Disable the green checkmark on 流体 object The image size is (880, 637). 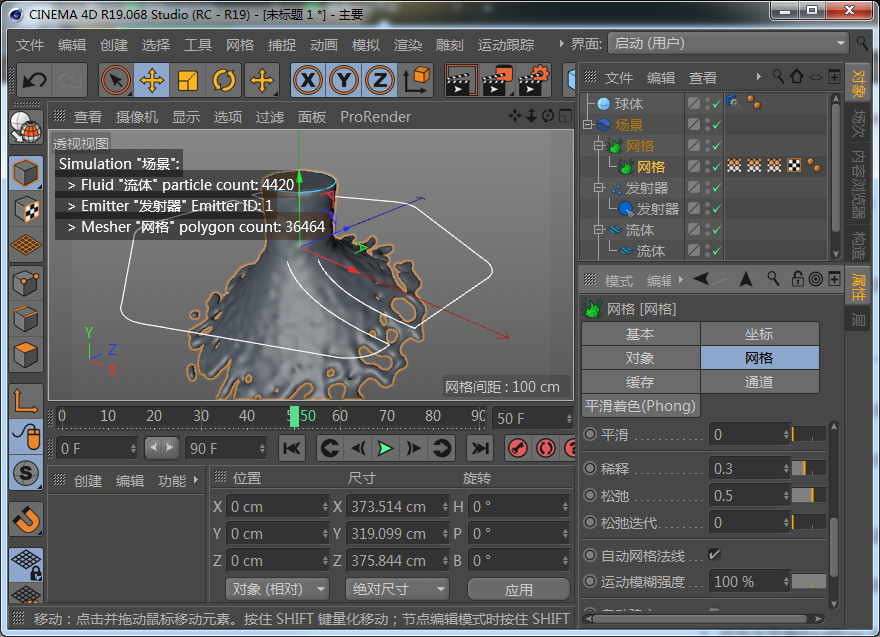(717, 231)
